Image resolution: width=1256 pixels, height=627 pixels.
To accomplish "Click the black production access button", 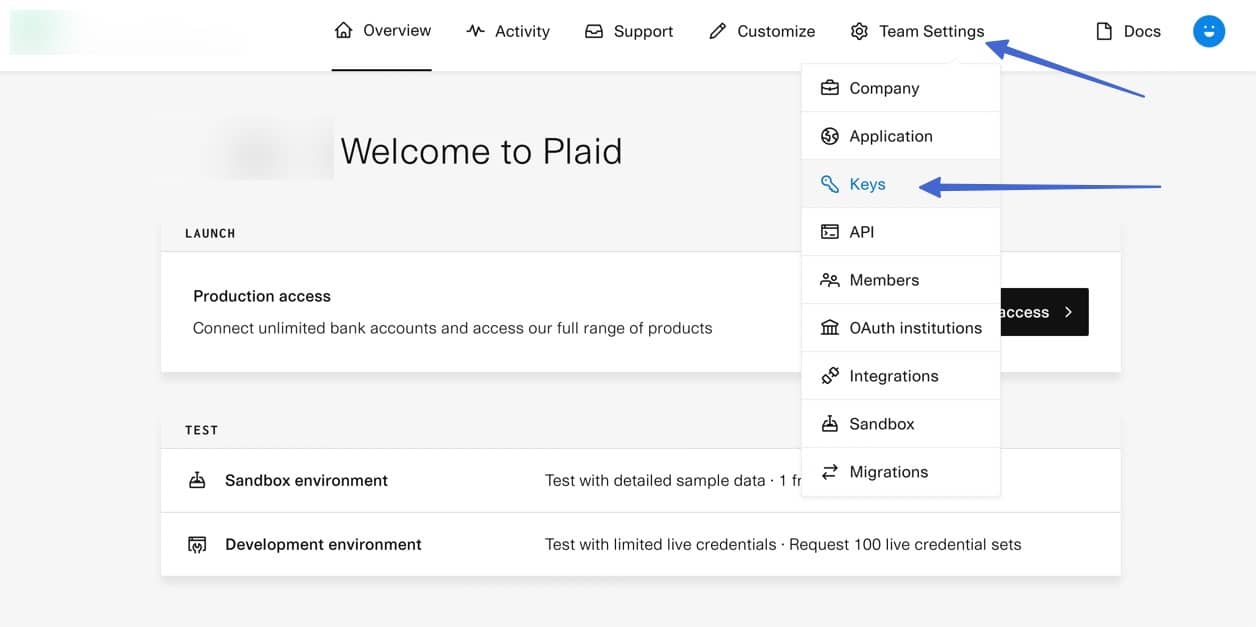I will pos(1044,312).
